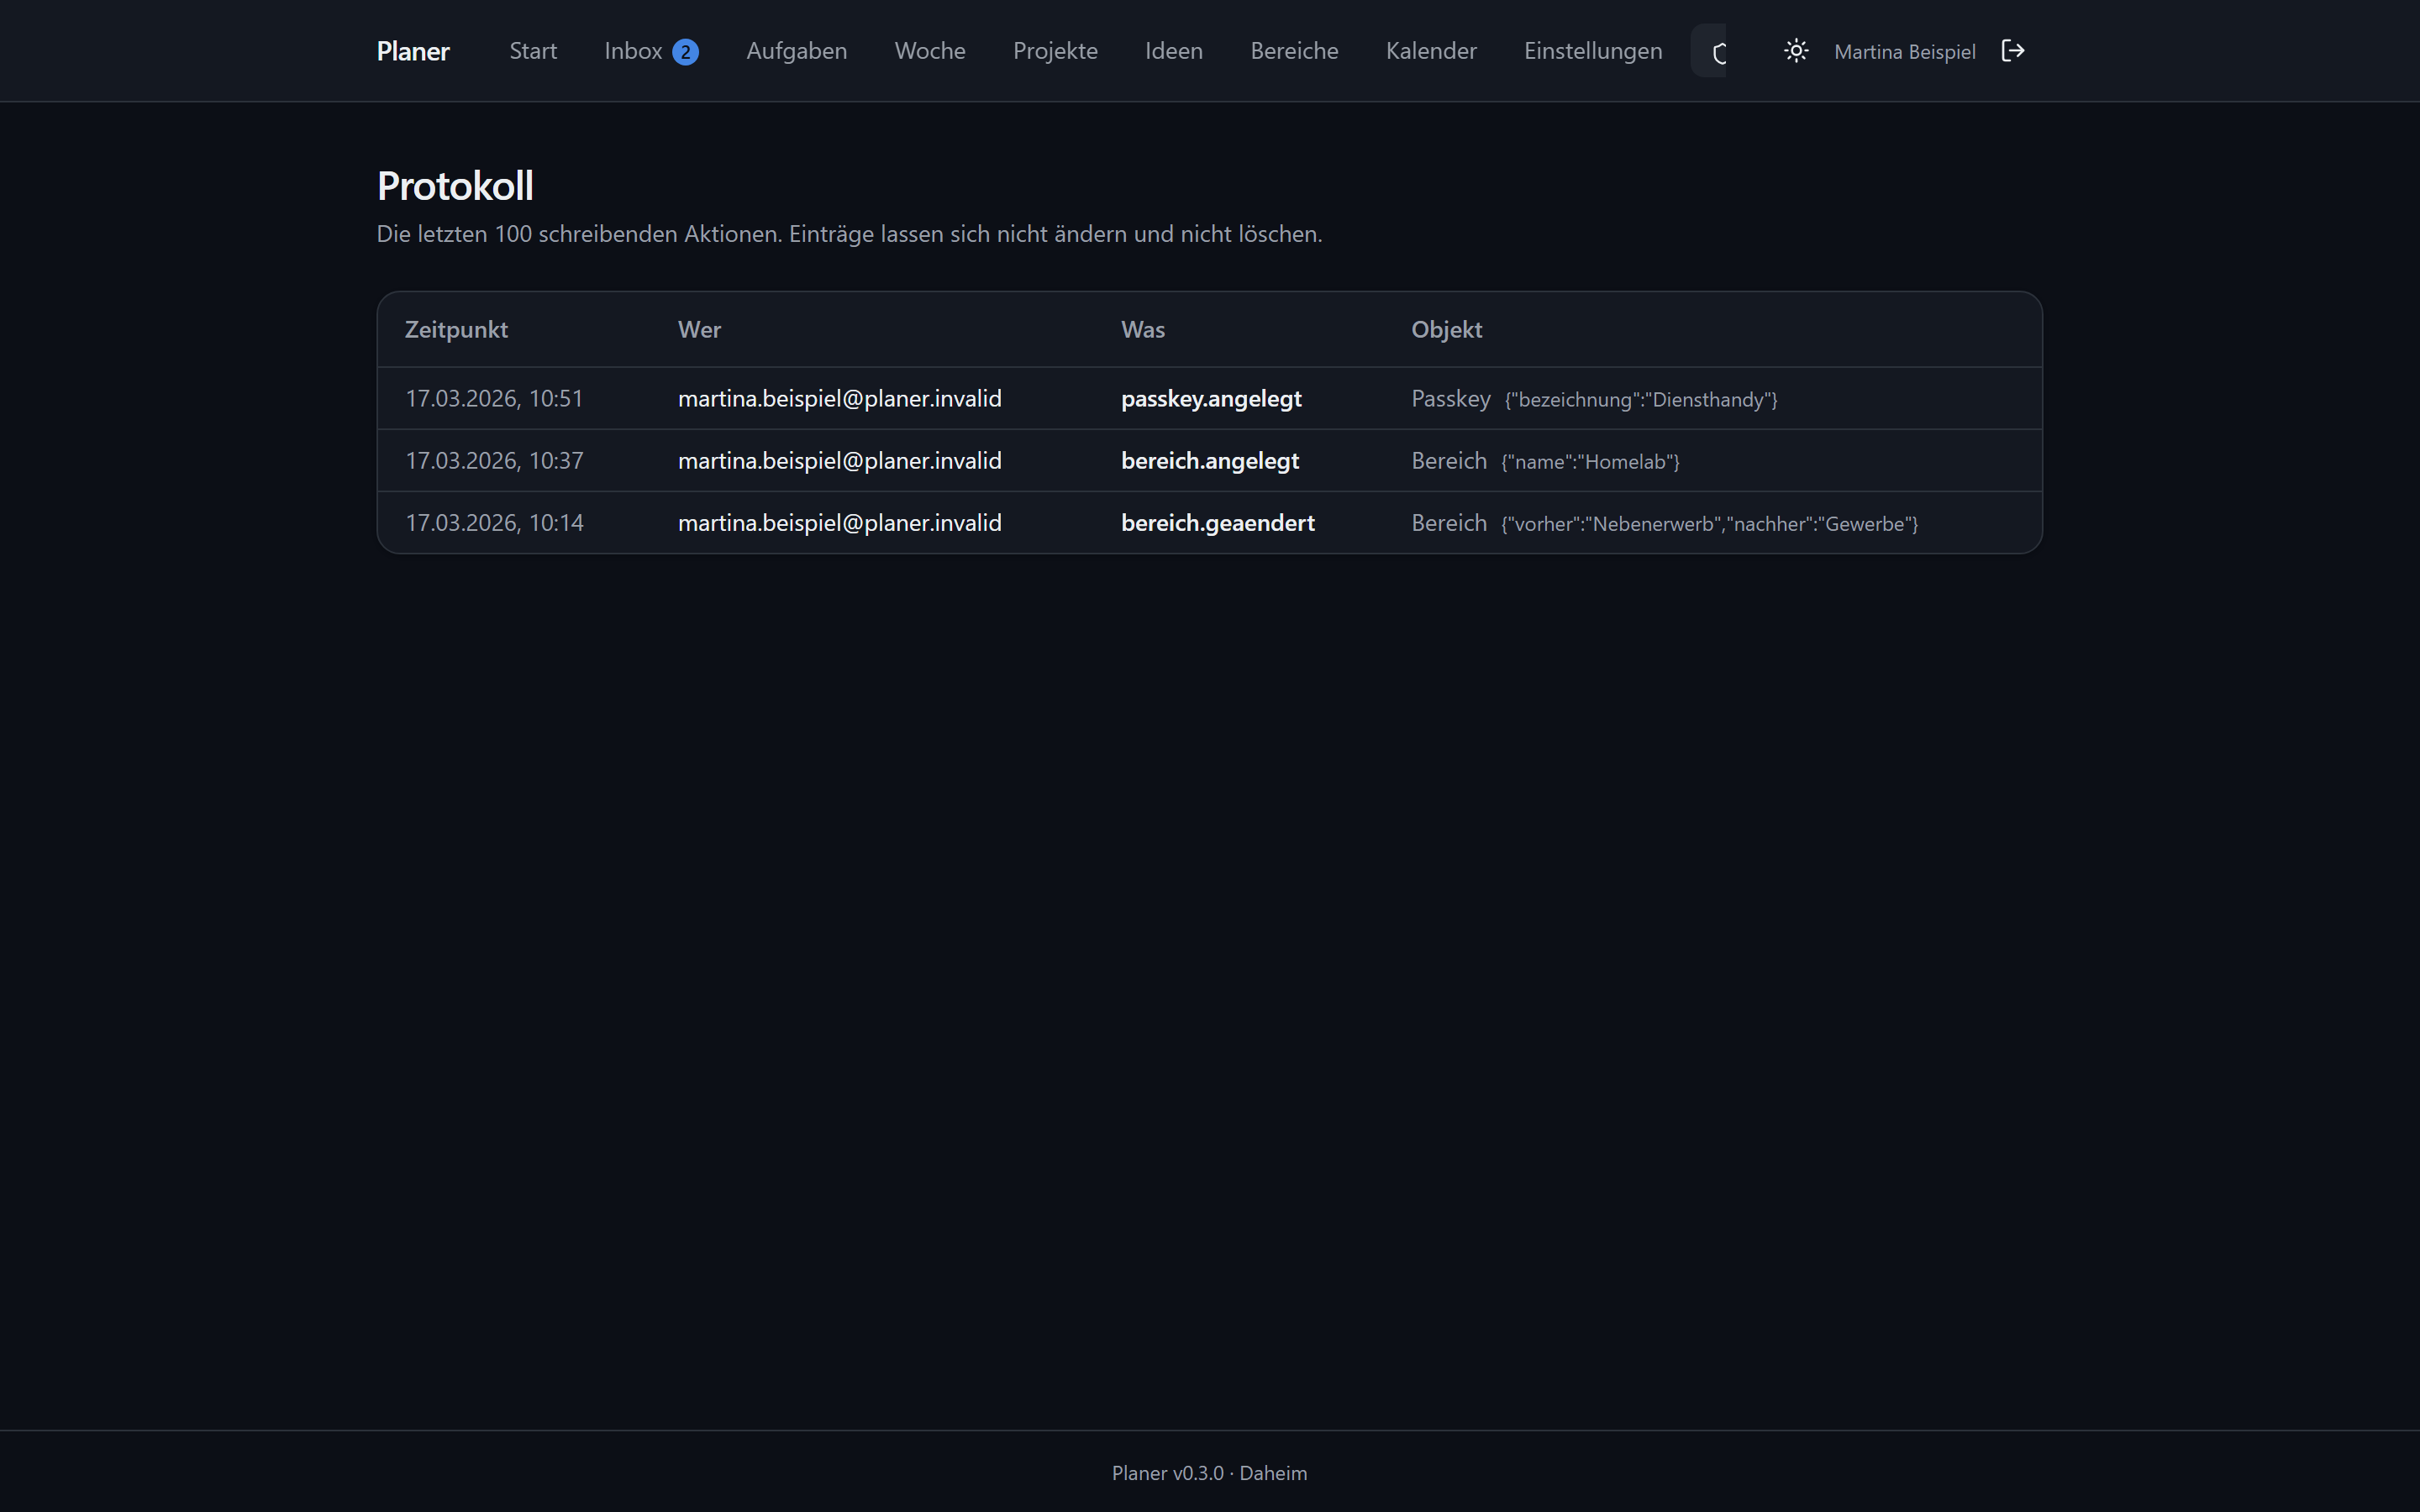Click the Zeitpunkt column header
This screenshot has width=2420, height=1512.
coord(456,329)
